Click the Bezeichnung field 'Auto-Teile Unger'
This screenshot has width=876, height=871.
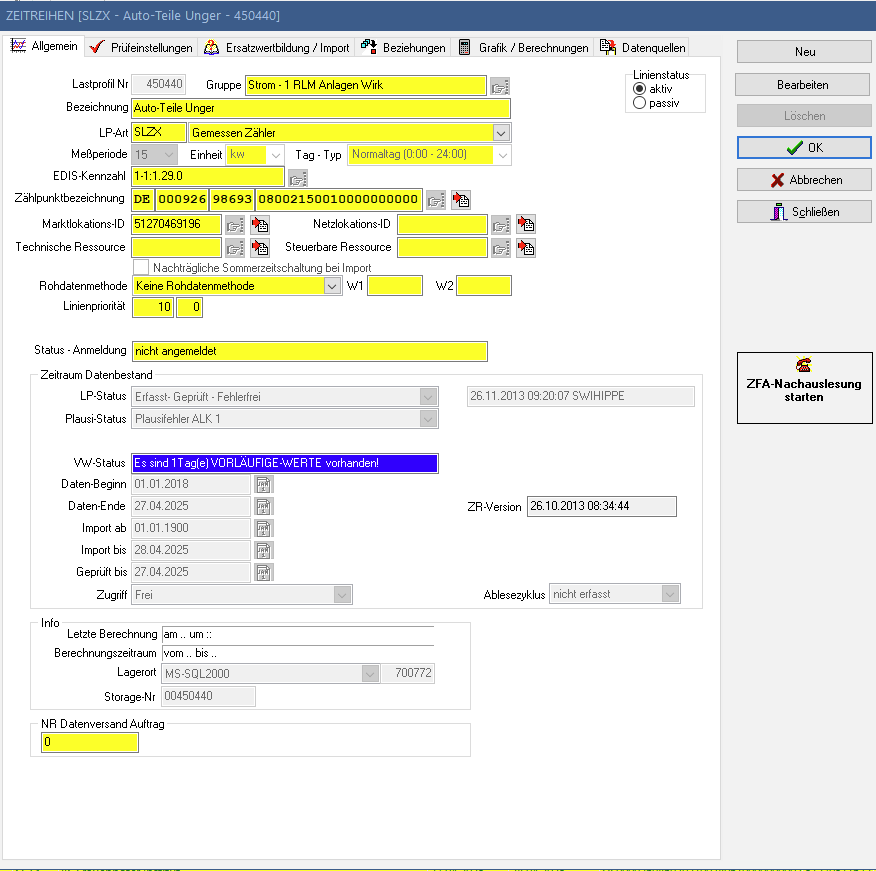click(x=321, y=108)
